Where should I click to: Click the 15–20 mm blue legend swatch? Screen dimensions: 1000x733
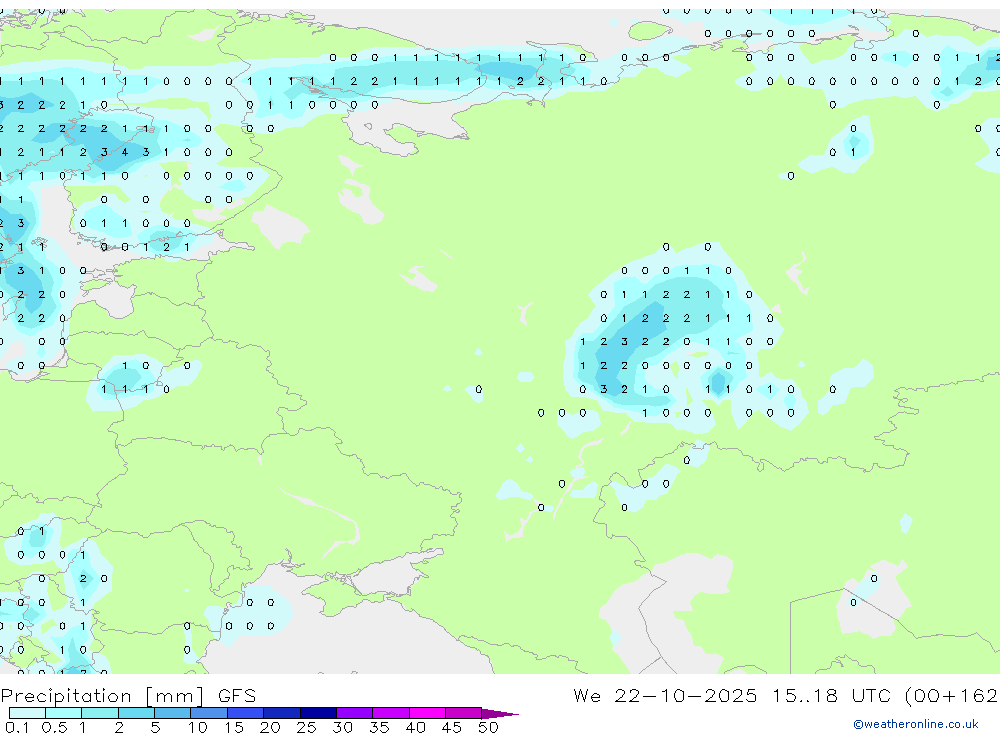[x=246, y=713]
